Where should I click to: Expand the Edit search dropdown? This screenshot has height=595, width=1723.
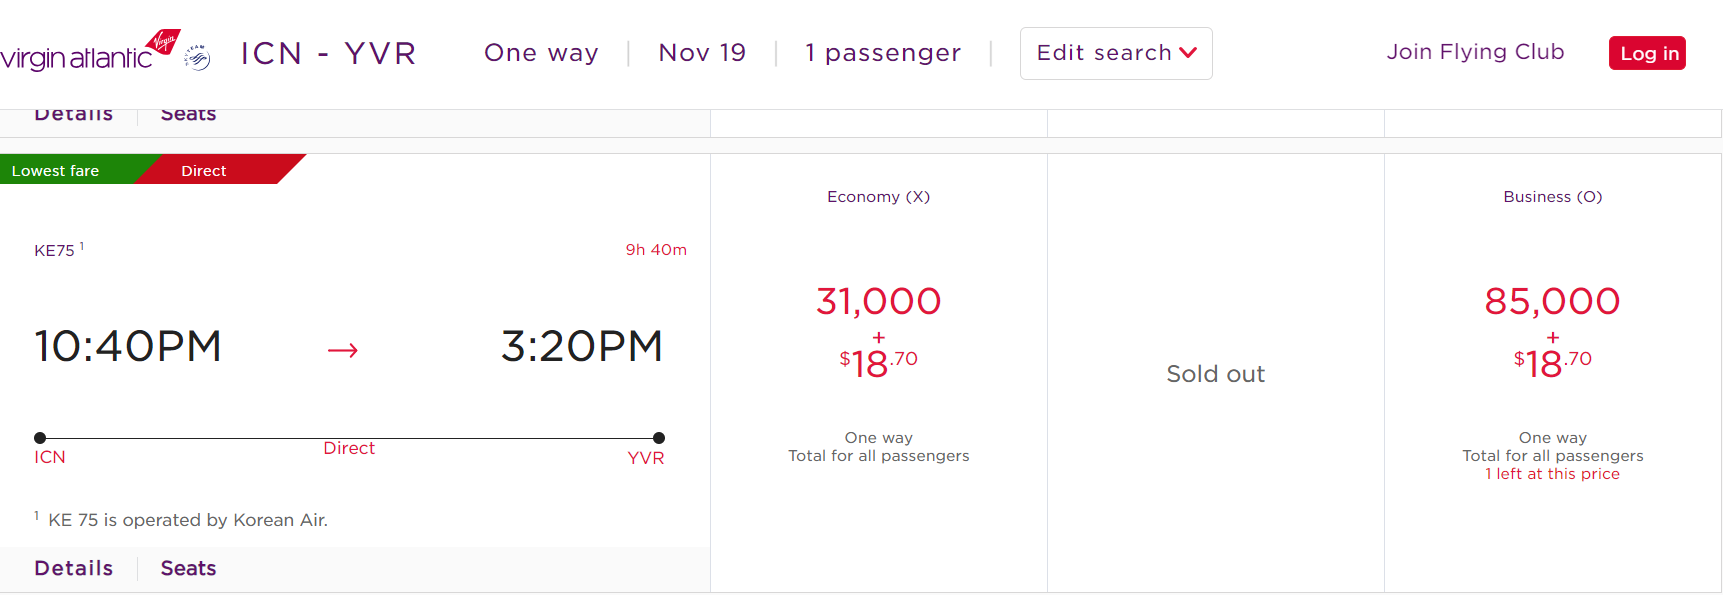(1115, 53)
